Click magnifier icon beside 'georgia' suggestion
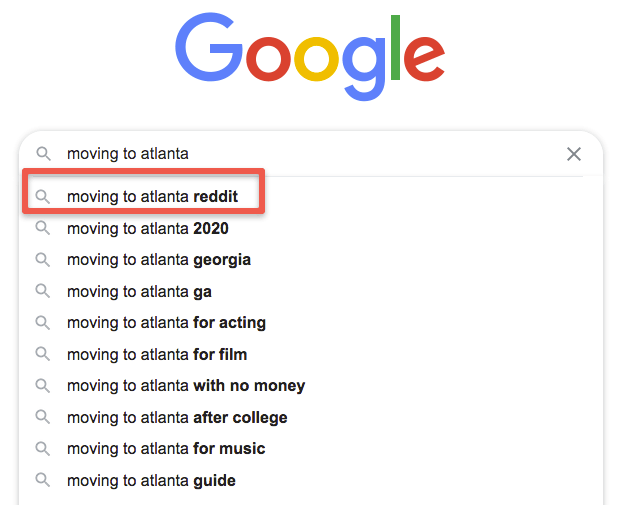The width and height of the screenshot is (644, 505). pos(43,260)
